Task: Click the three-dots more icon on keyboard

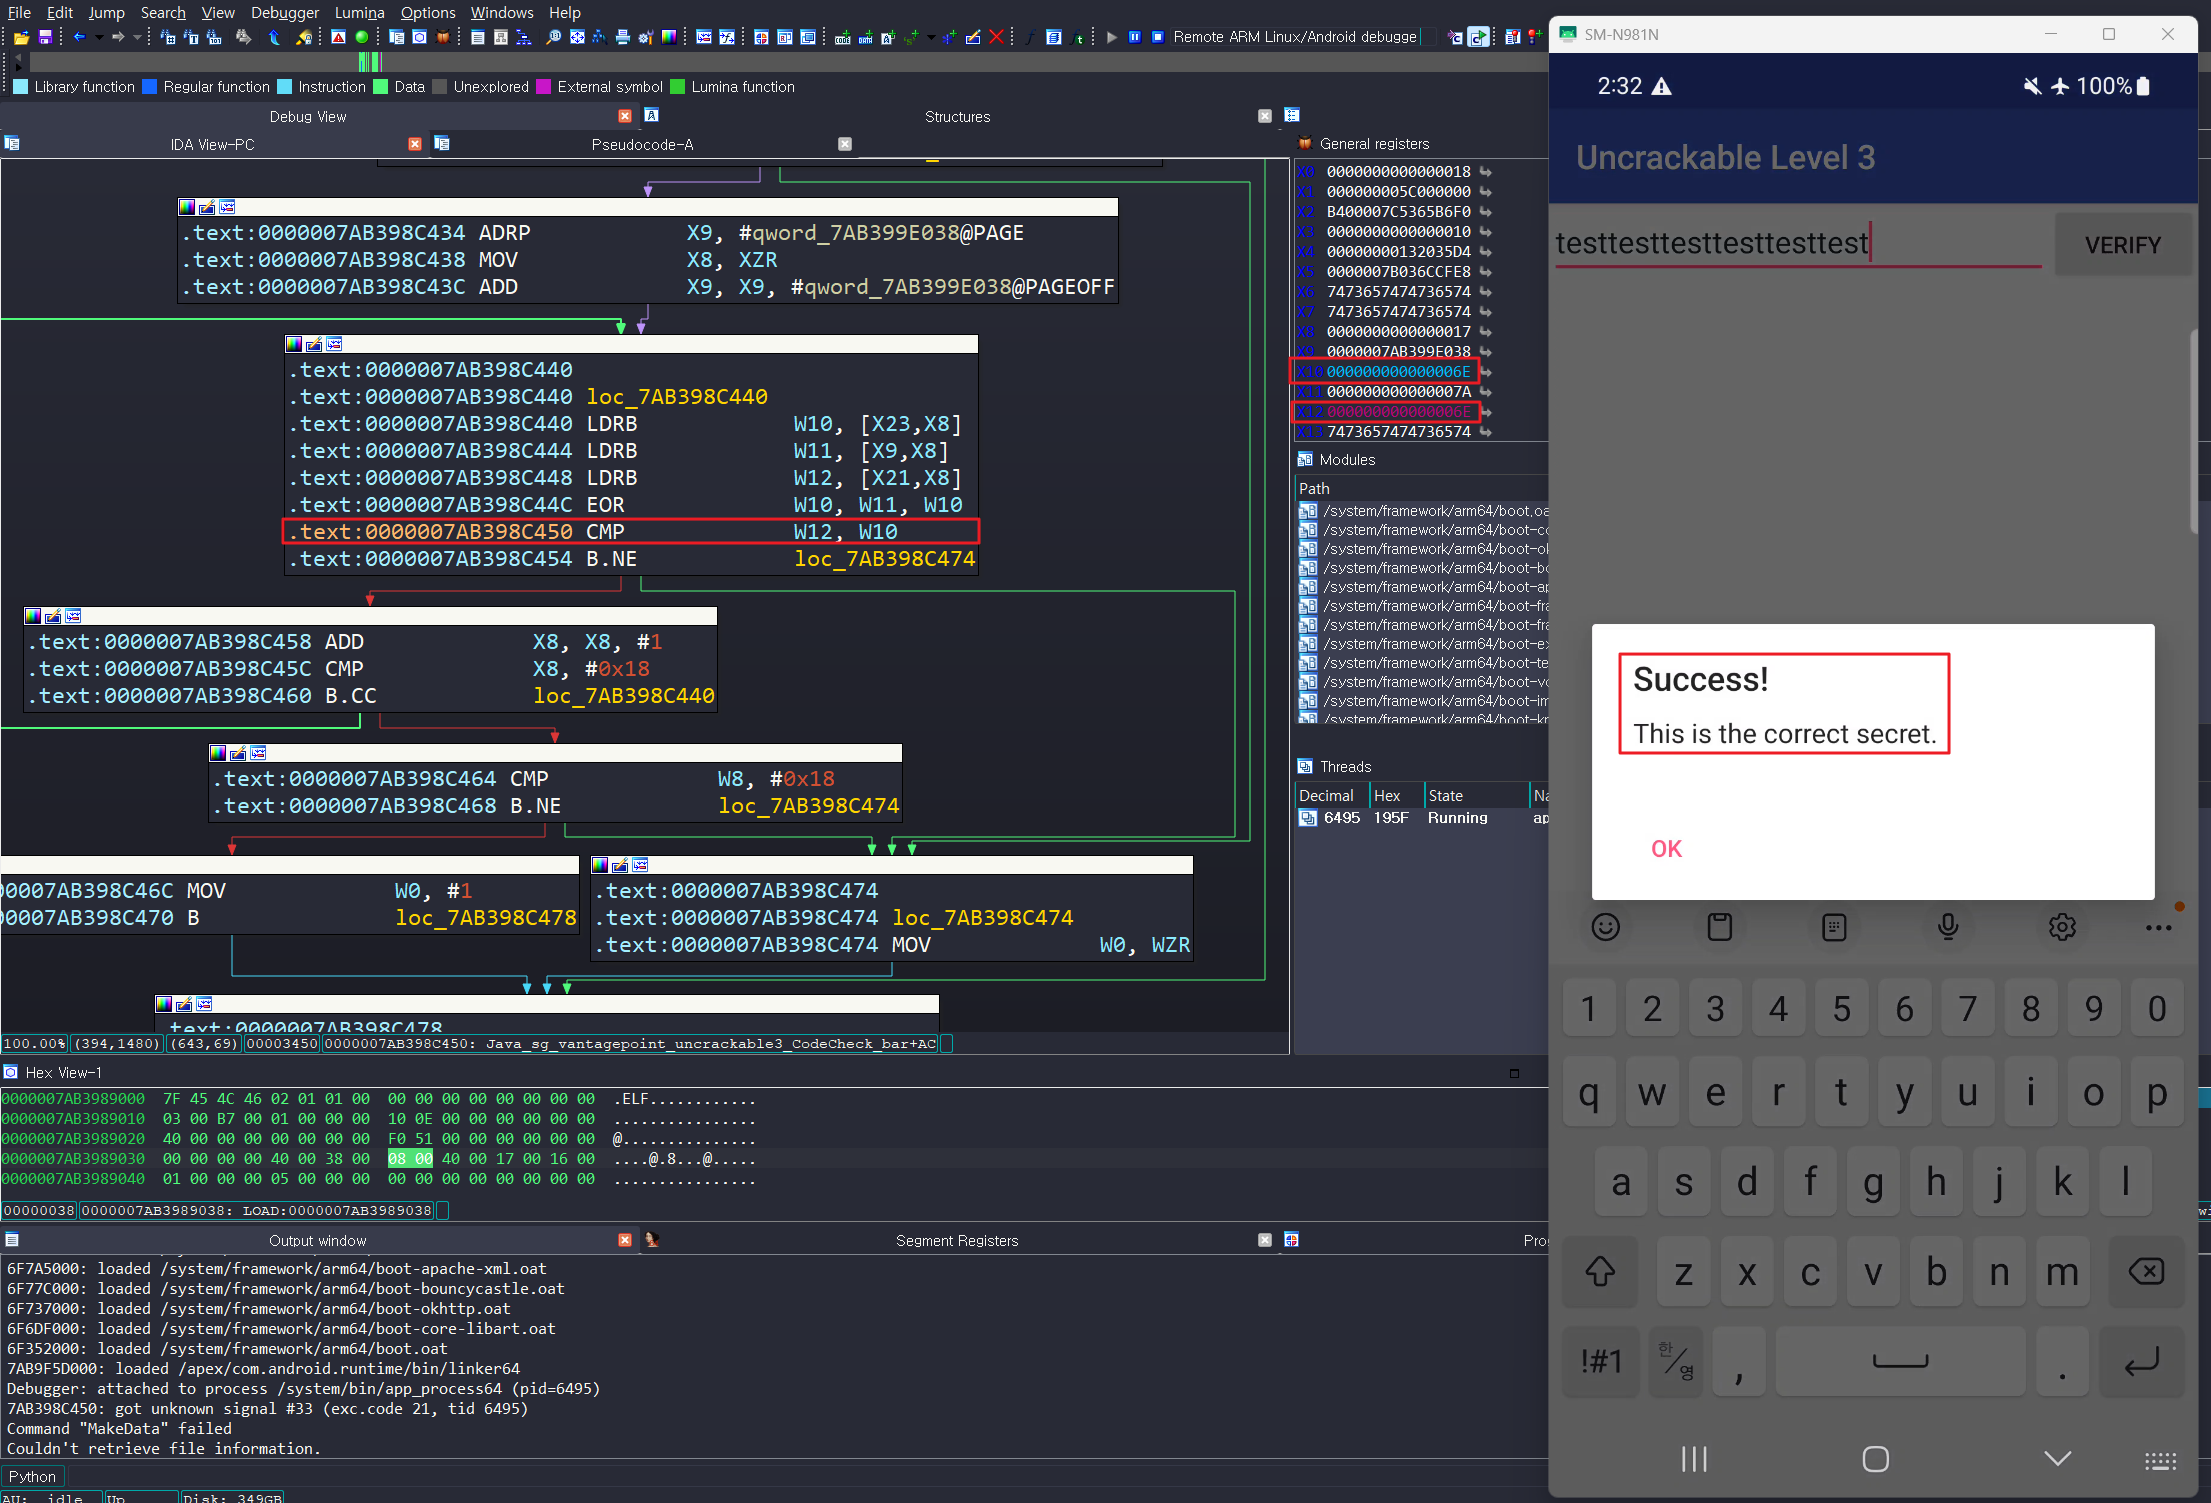Action: coord(2159,927)
